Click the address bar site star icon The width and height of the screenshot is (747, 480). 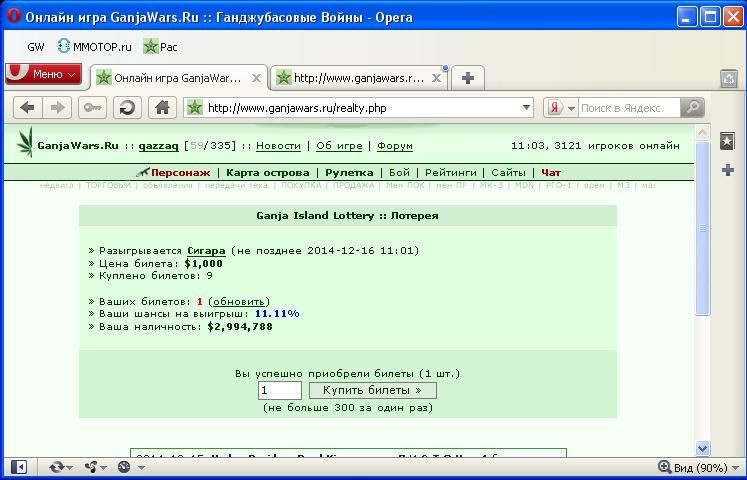coord(194,108)
